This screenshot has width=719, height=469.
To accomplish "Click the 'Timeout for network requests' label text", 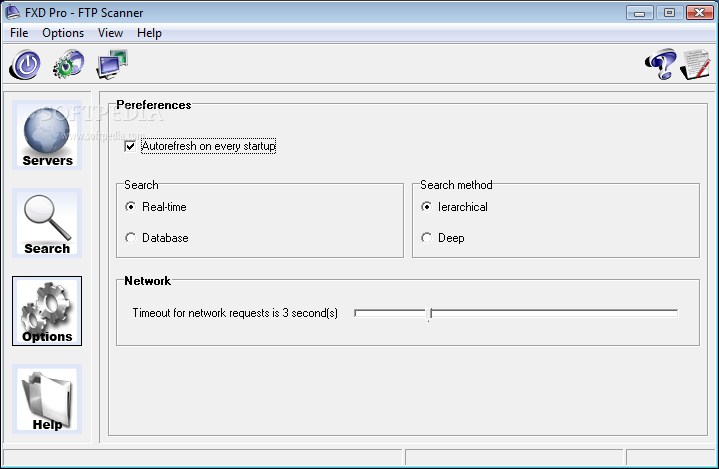I will pos(235,313).
